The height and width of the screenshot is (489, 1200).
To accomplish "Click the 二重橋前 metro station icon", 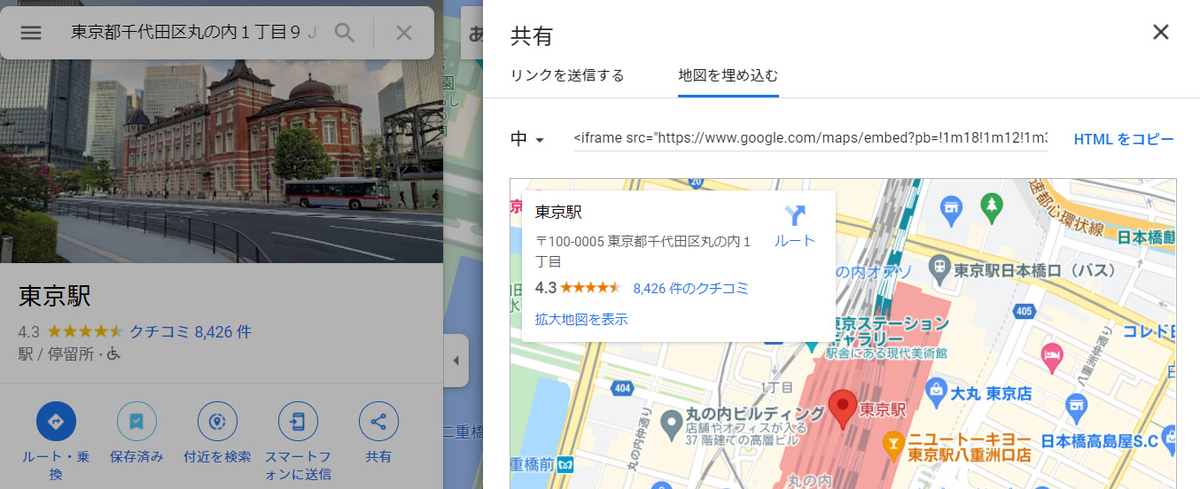I will point(566,465).
